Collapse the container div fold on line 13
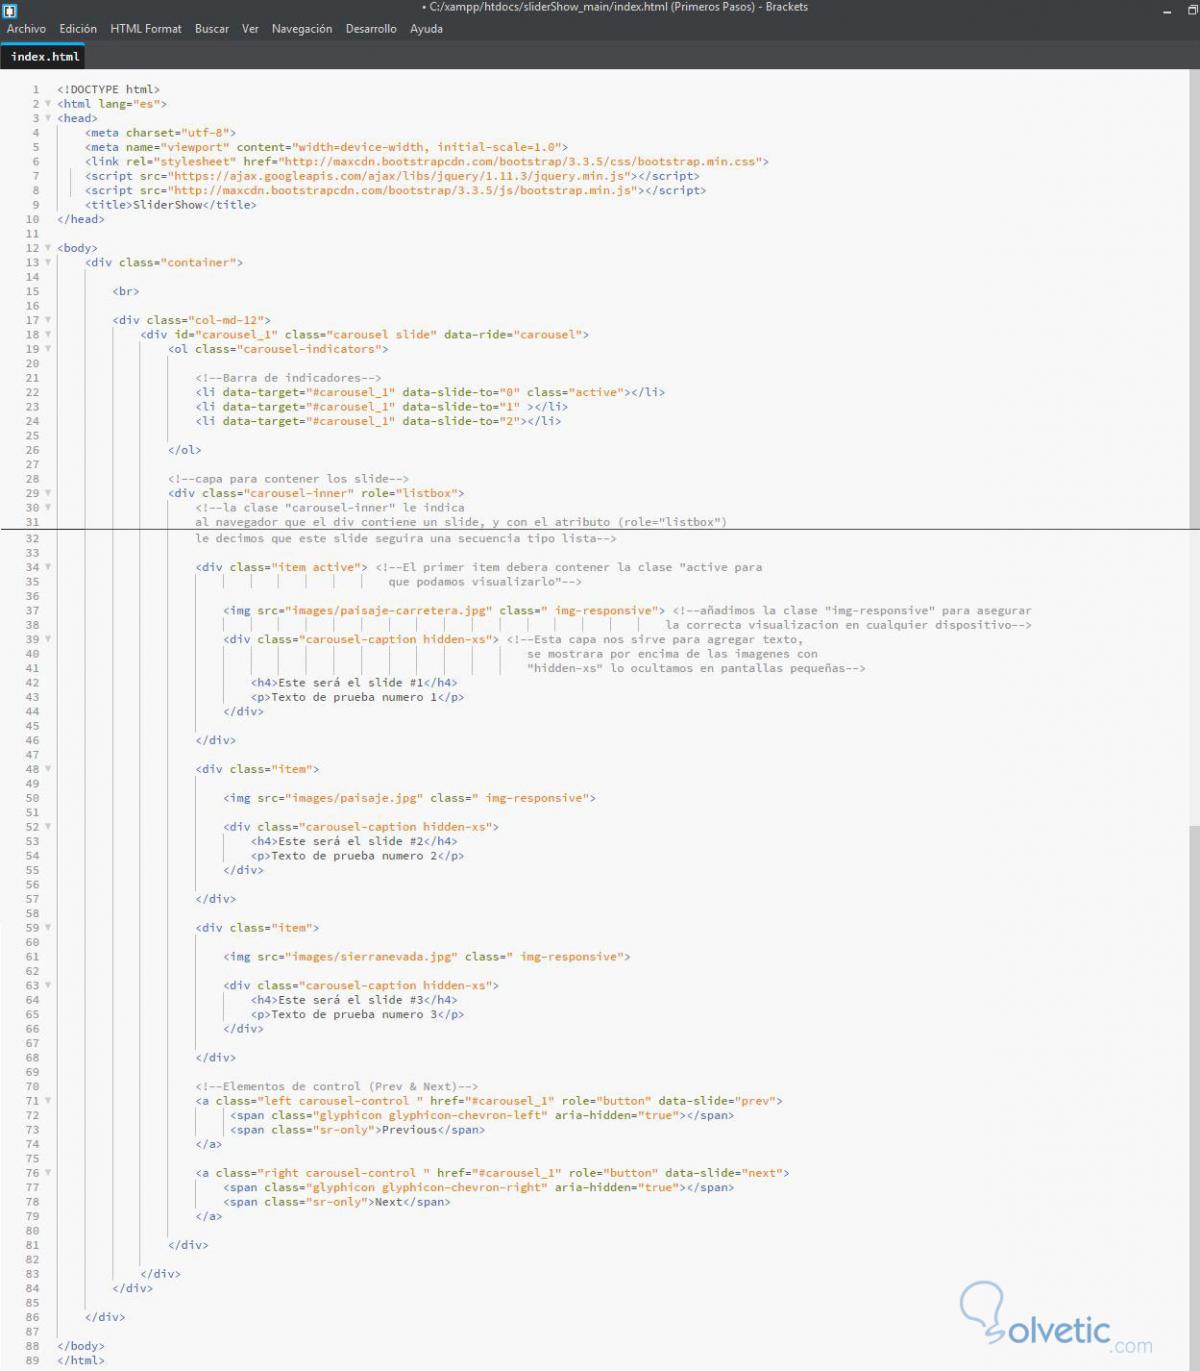The height and width of the screenshot is (1371, 1200). pyautogui.click(x=48, y=262)
